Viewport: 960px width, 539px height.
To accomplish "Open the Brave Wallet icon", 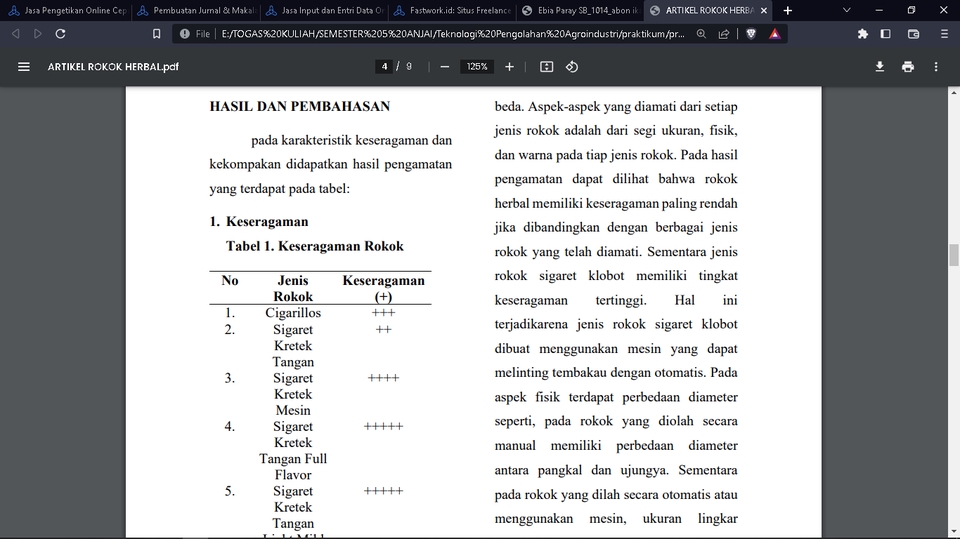I will pos(913,34).
